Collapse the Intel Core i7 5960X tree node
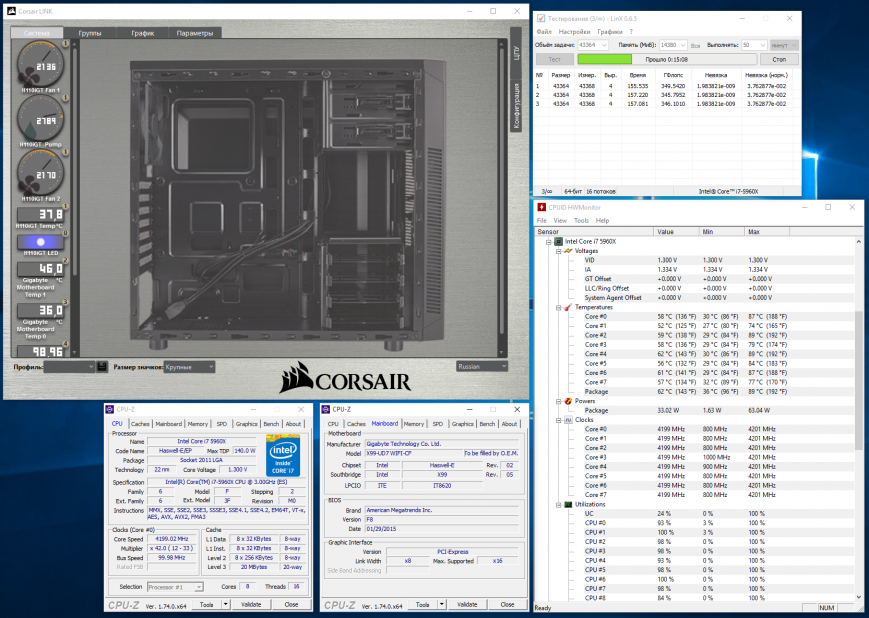 point(549,242)
